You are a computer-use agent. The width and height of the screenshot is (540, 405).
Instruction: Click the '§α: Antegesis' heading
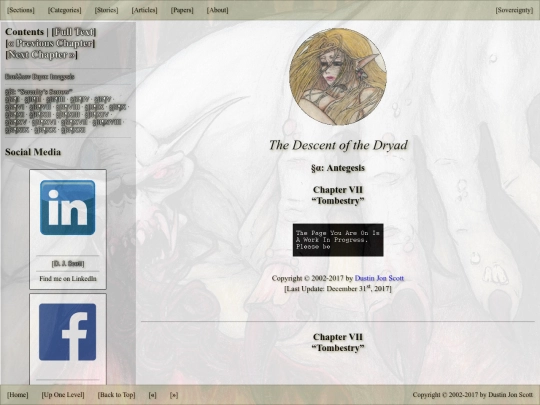click(338, 168)
